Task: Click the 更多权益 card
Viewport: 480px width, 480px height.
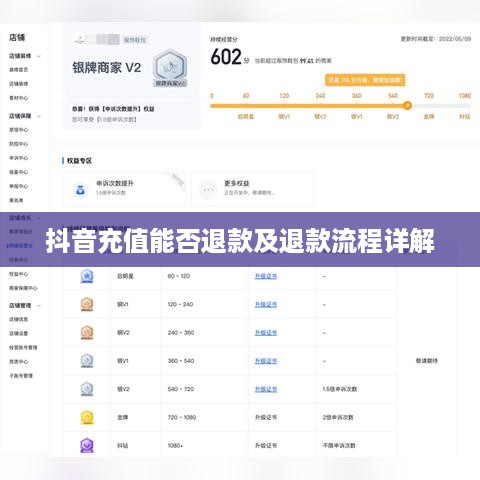Action: [x=252, y=189]
